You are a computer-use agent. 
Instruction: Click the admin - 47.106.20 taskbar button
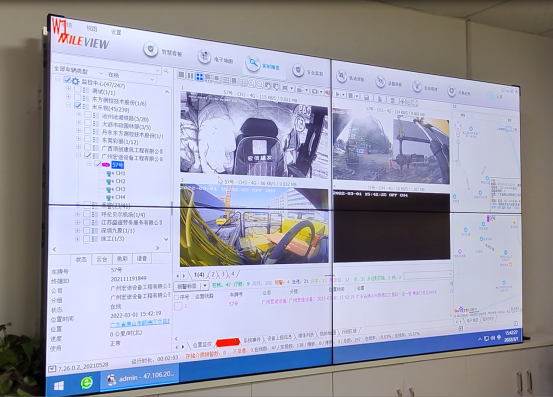[139, 377]
